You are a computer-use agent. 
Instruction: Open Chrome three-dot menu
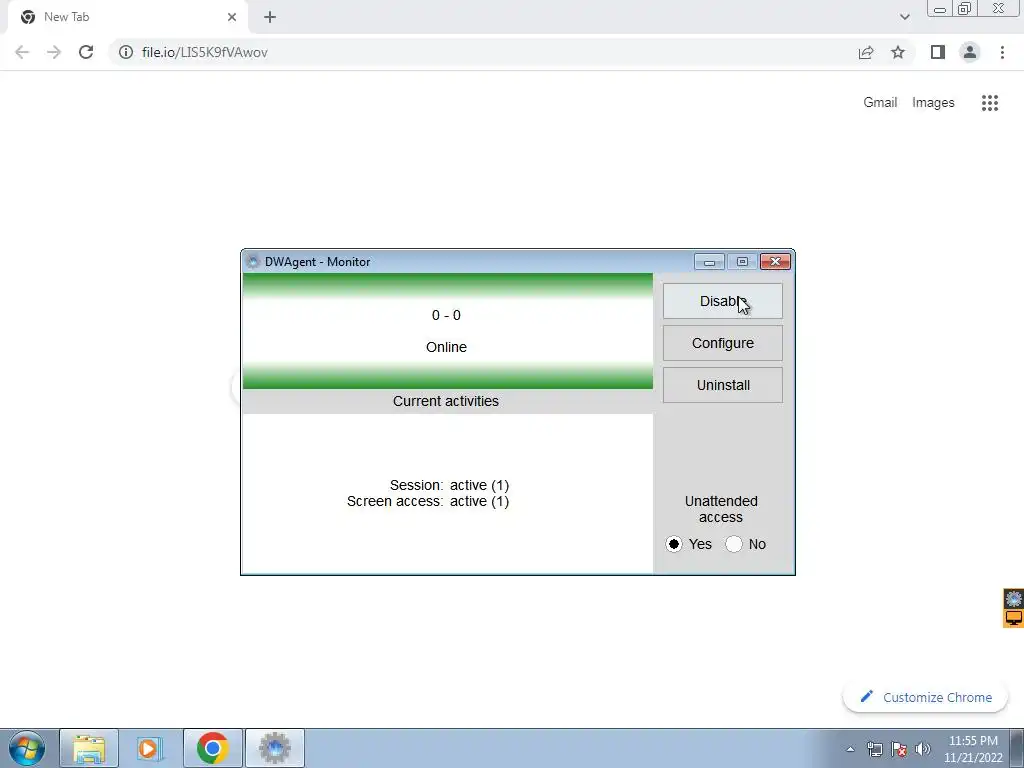(1002, 52)
